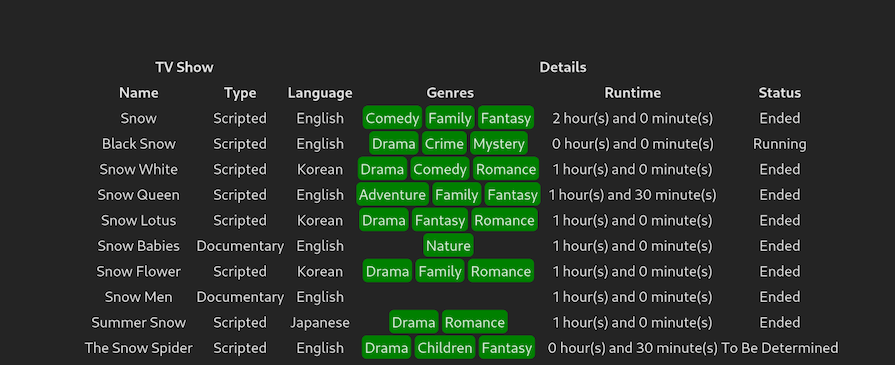Select Summer Snow's Romance tag
Screen dimensions: 895x365
(x=474, y=323)
